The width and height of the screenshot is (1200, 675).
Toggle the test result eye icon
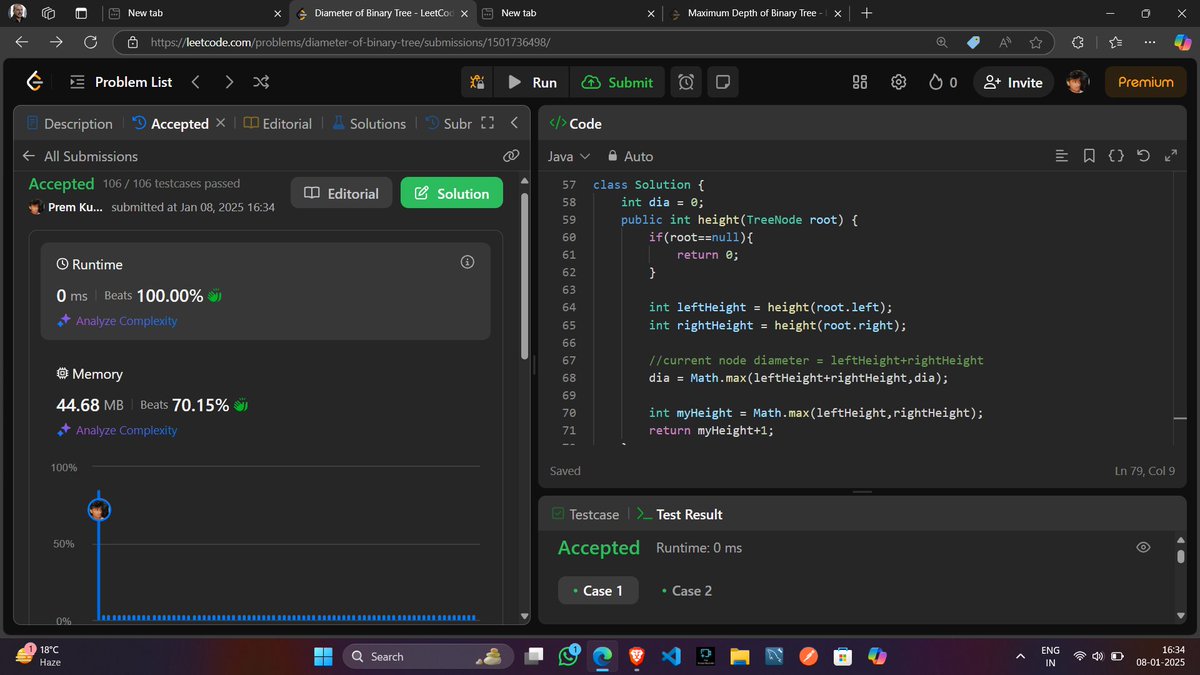1144,547
